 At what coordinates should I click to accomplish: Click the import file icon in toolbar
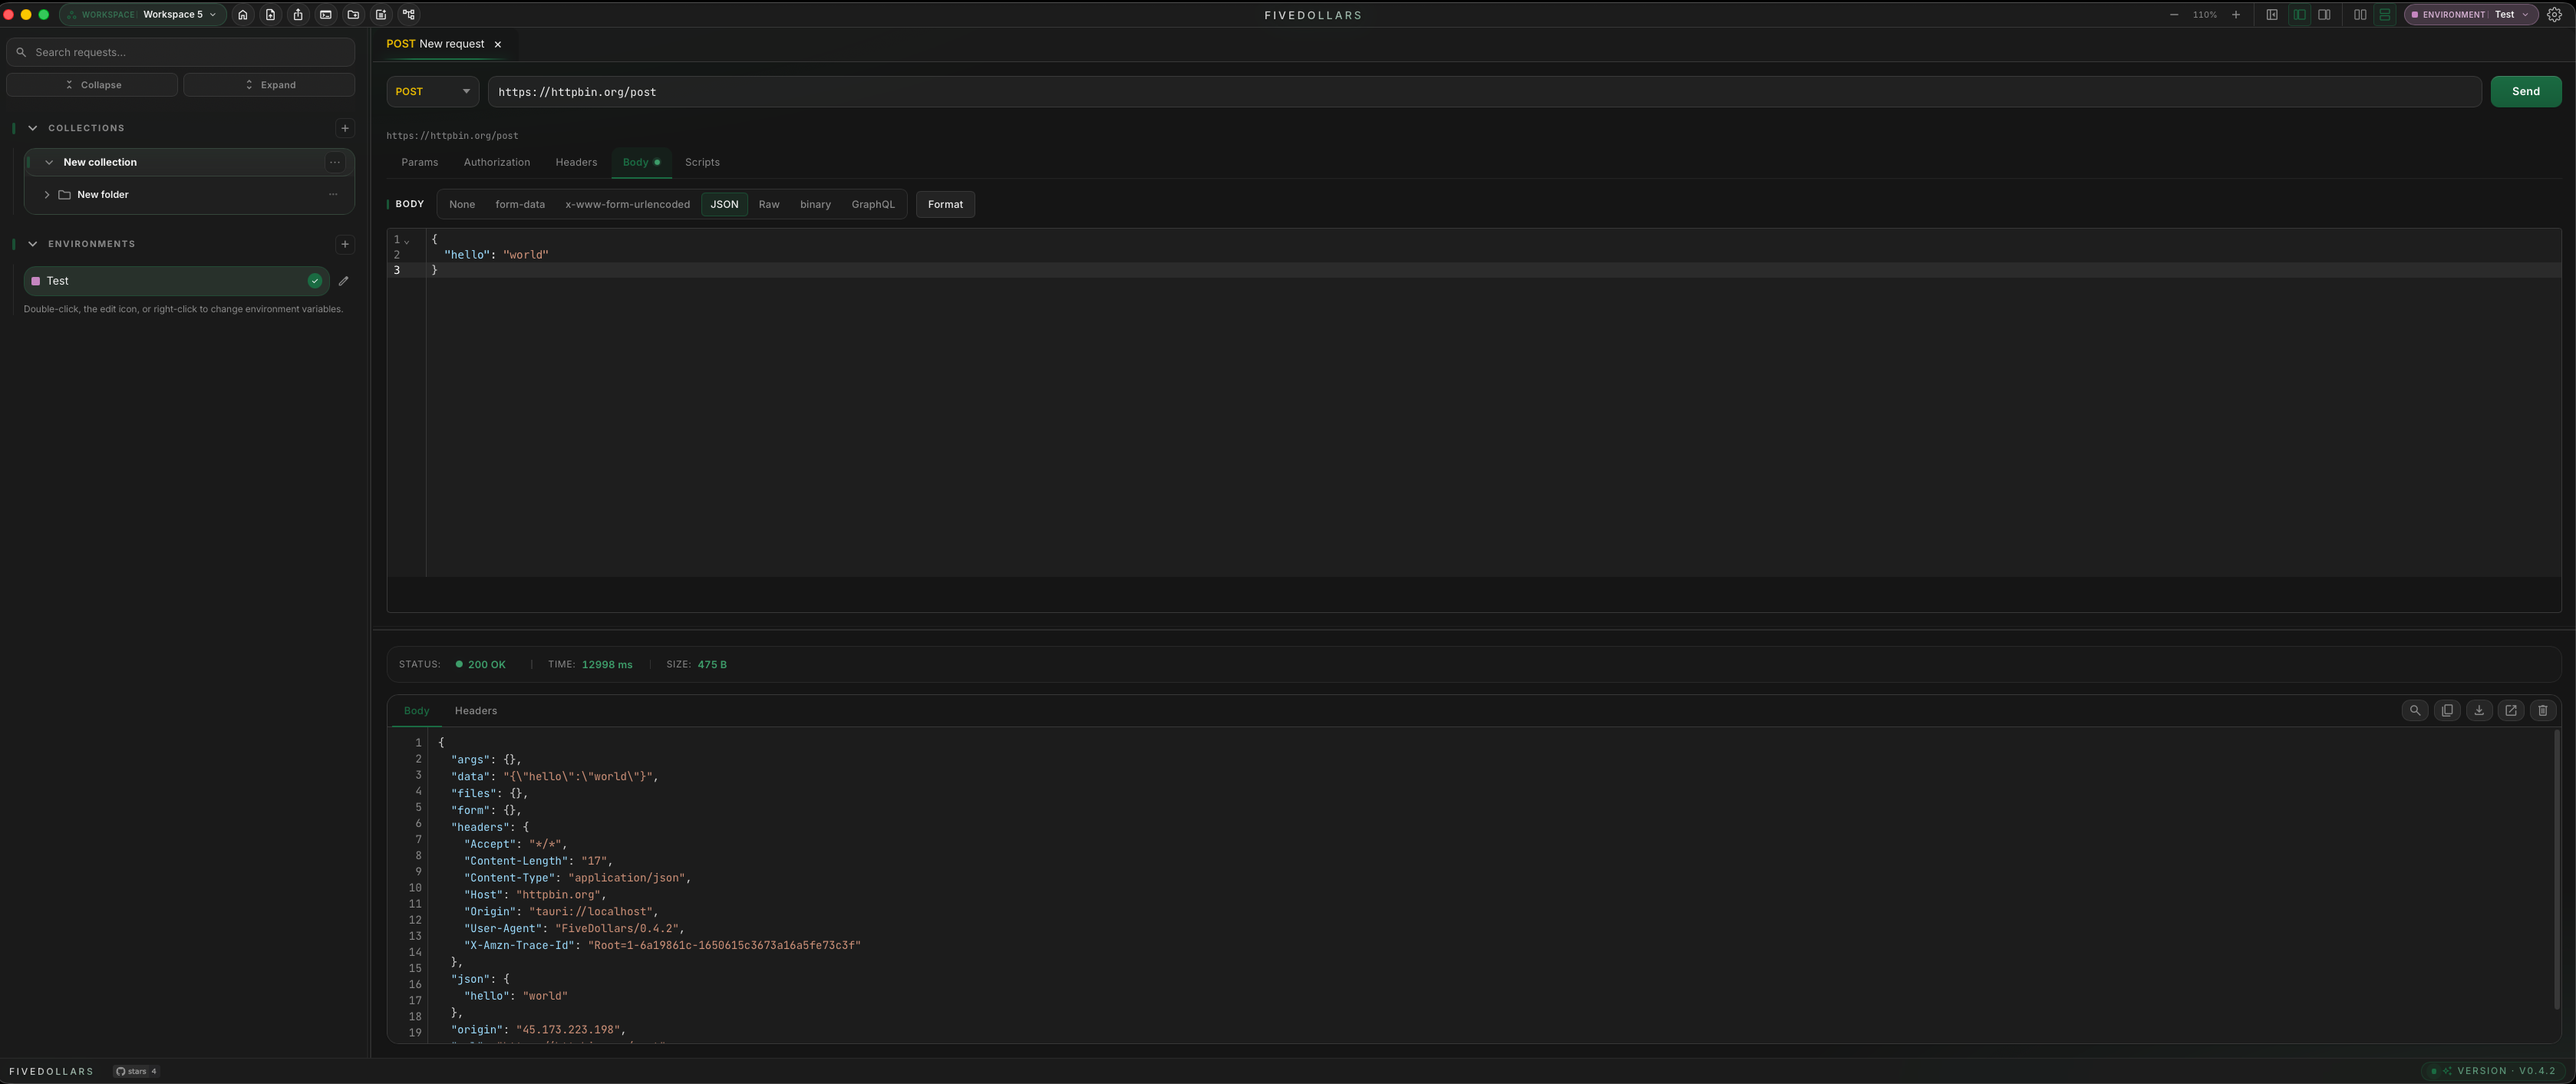270,15
